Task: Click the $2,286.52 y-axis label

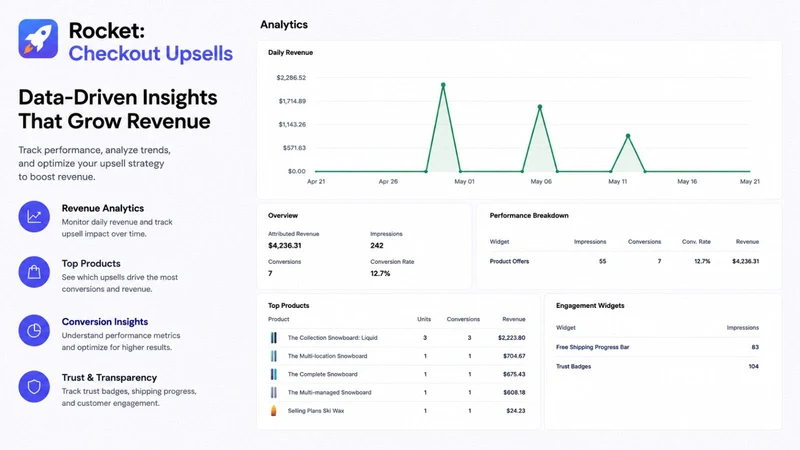Action: point(291,78)
